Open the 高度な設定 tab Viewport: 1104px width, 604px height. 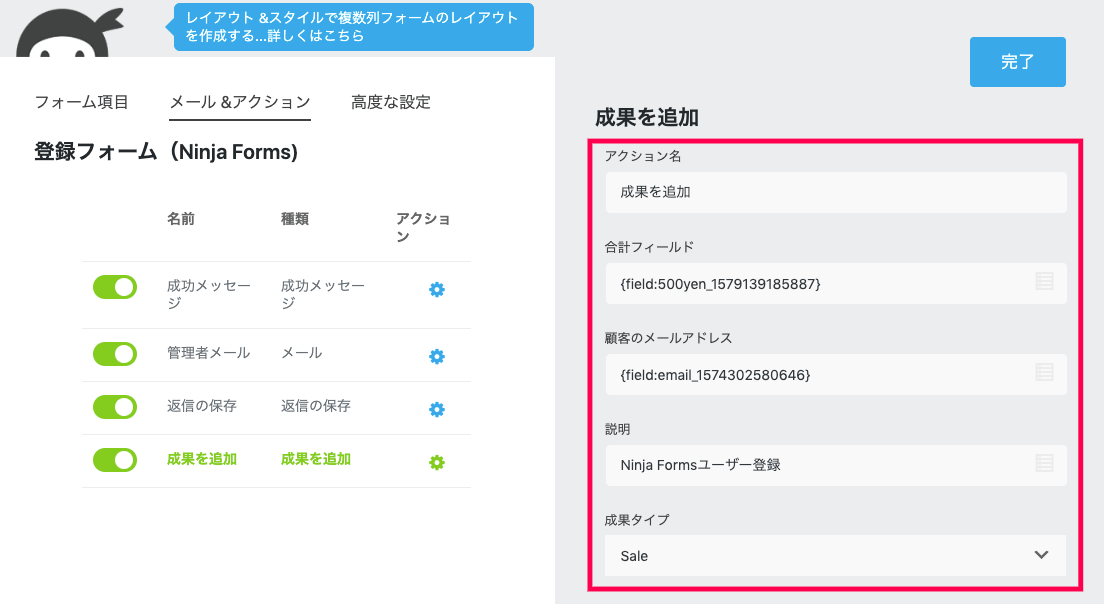pyautogui.click(x=390, y=102)
